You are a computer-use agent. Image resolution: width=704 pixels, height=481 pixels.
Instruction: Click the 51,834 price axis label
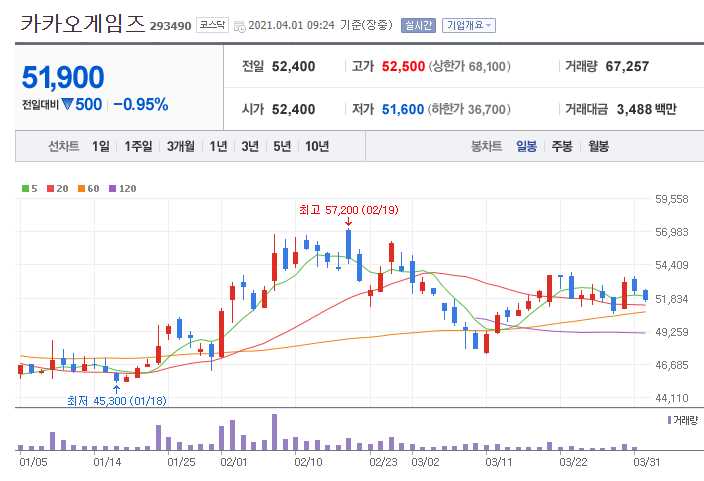pos(672,299)
